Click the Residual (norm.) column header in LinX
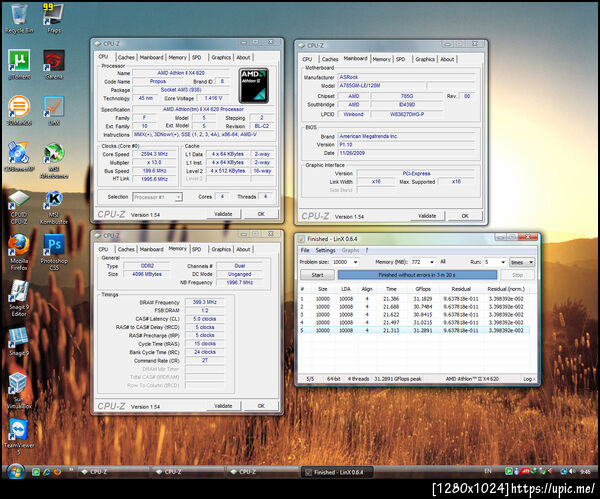600x499 pixels. pos(506,289)
